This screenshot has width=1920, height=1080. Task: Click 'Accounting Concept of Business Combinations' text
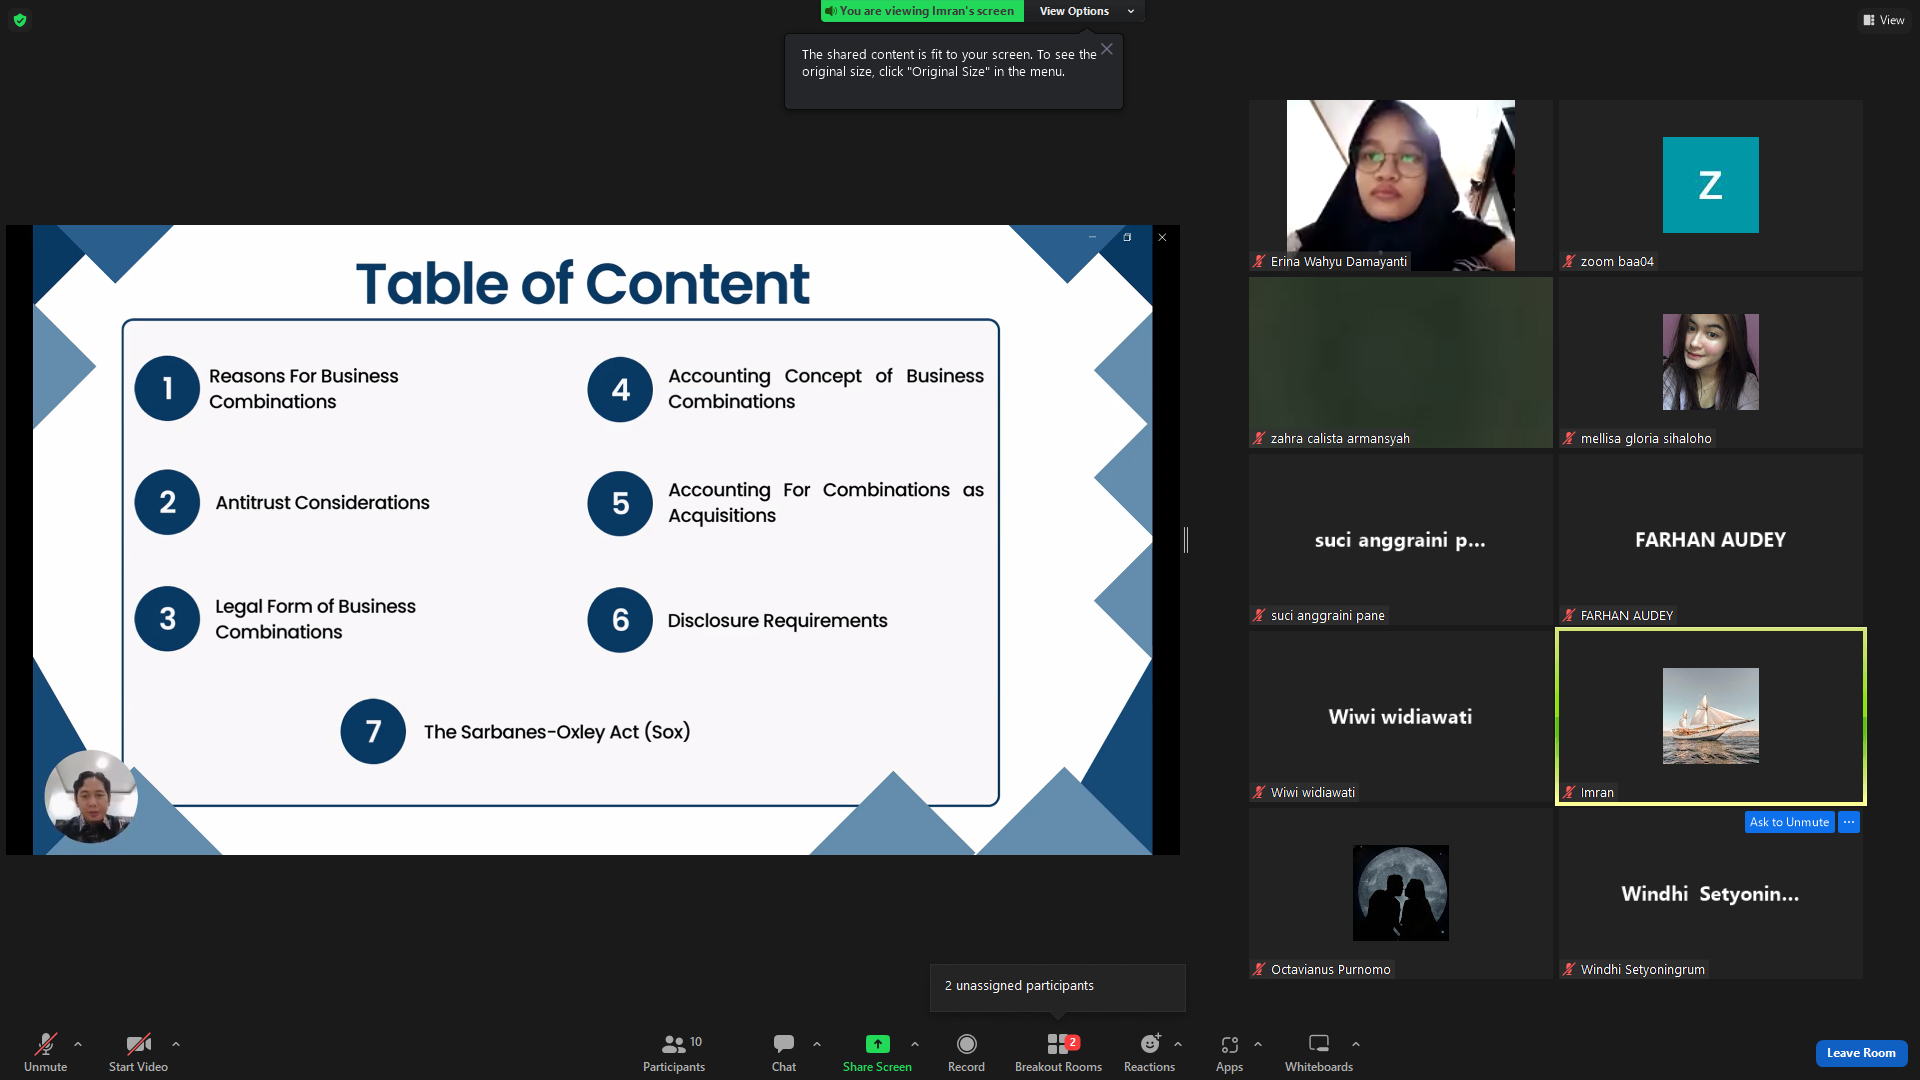826,389
